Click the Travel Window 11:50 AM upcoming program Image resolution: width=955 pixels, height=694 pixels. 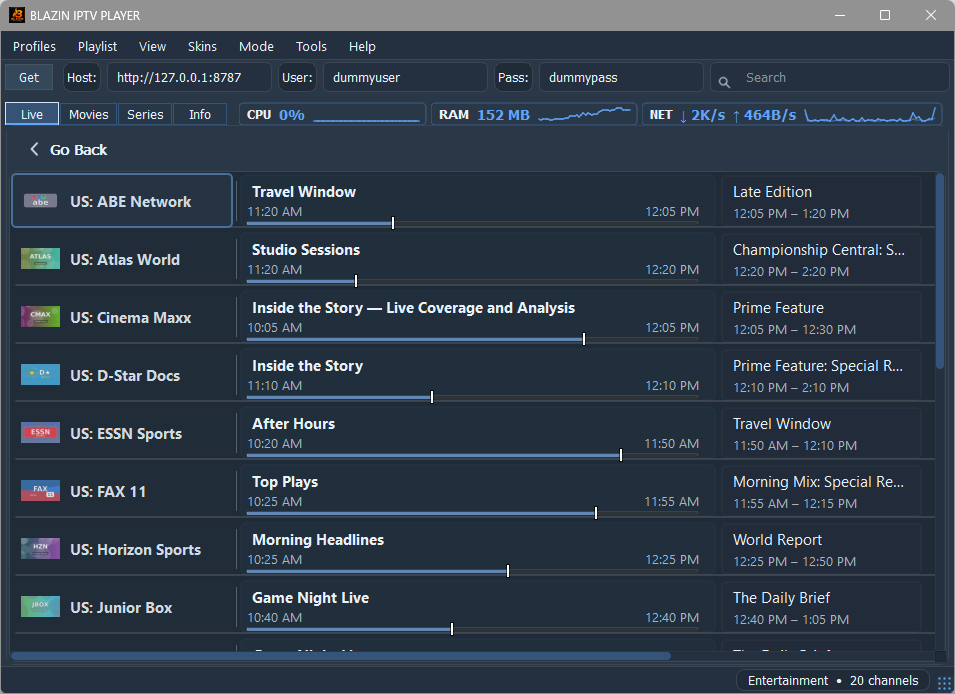(x=821, y=433)
